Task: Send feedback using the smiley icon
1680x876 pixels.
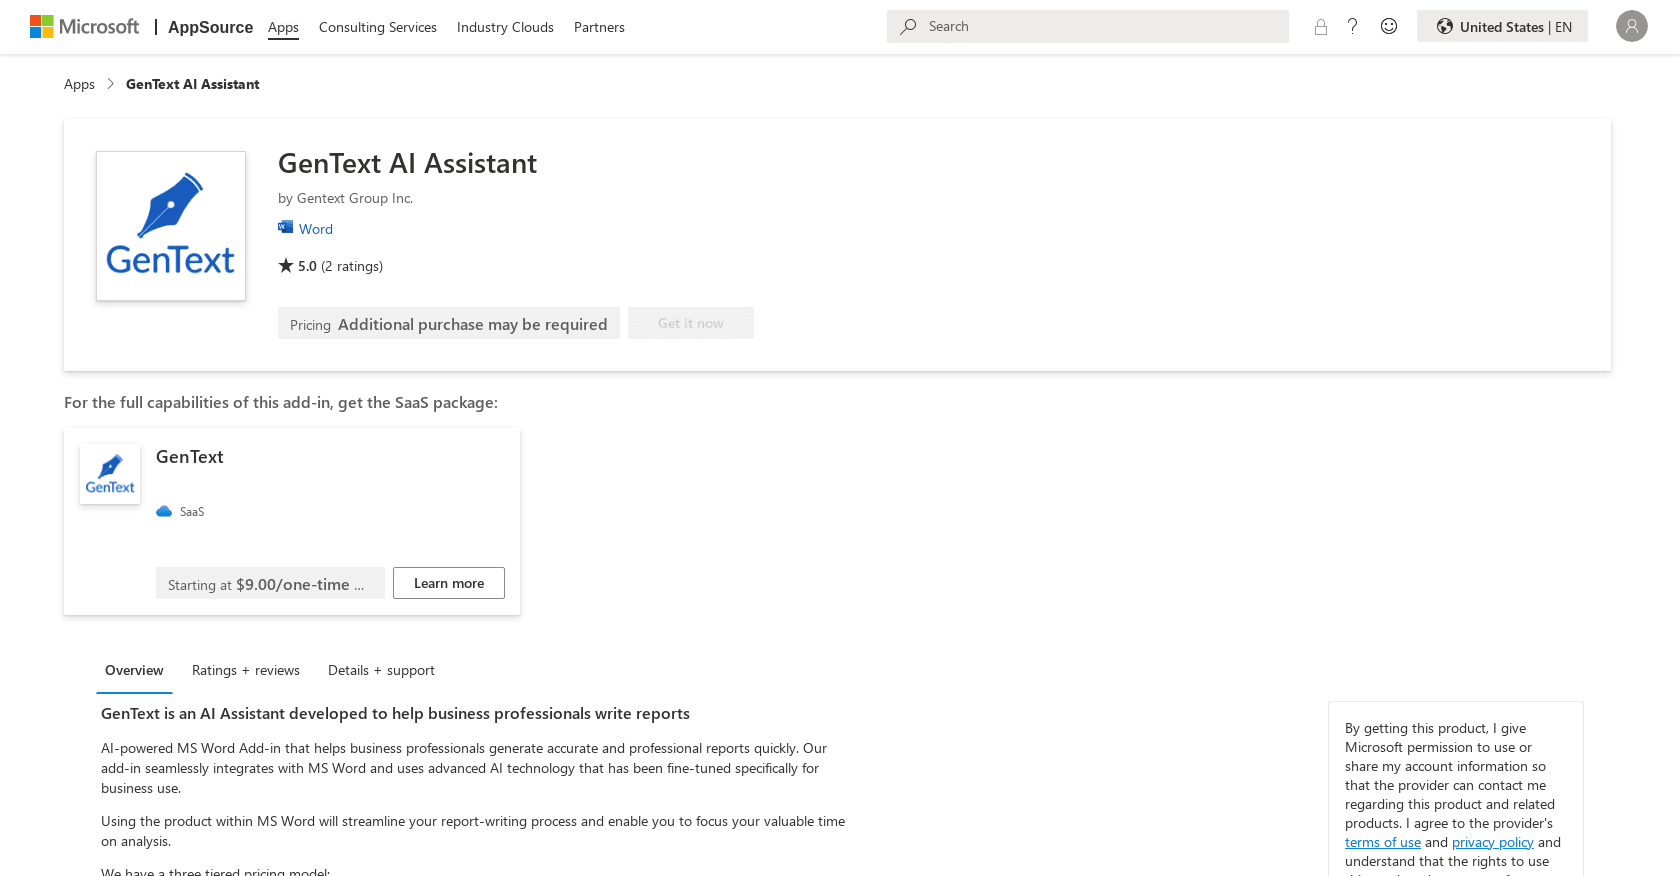Action: click(x=1389, y=26)
